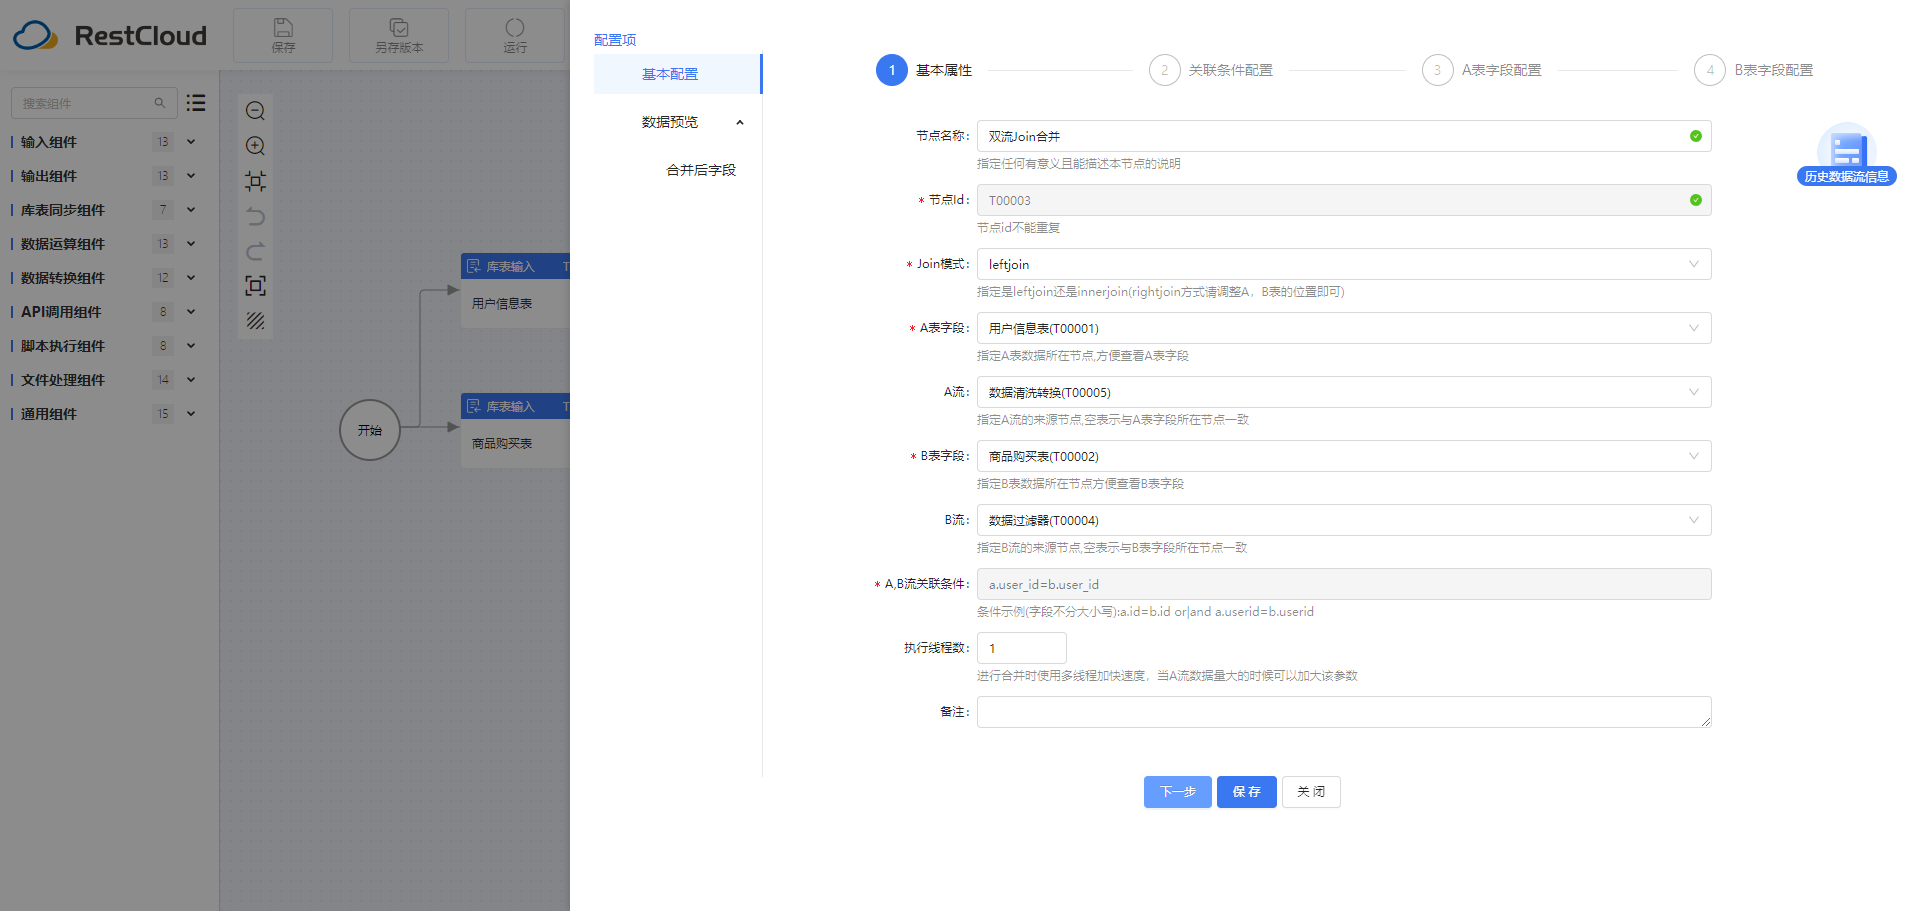Expand the 通用组件 category
Viewport: 1920px width, 911px height.
click(x=191, y=414)
